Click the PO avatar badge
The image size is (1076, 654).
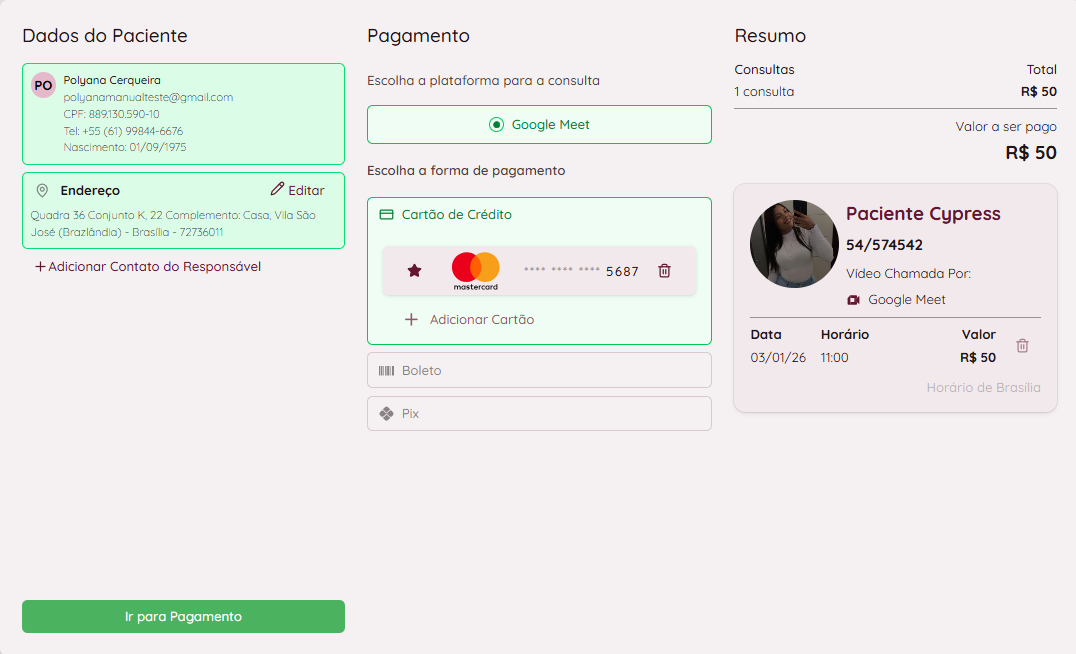[x=43, y=85]
